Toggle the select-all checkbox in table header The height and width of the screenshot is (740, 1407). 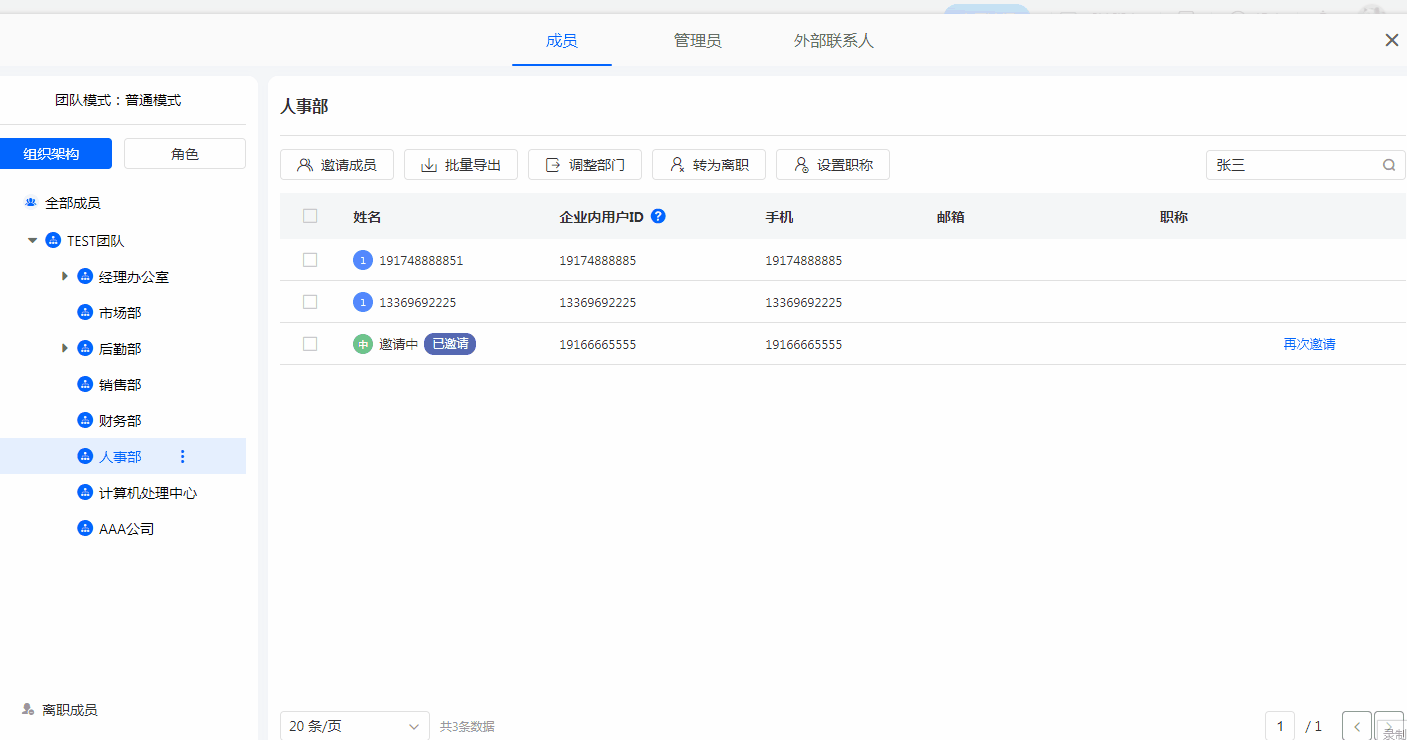pos(310,216)
